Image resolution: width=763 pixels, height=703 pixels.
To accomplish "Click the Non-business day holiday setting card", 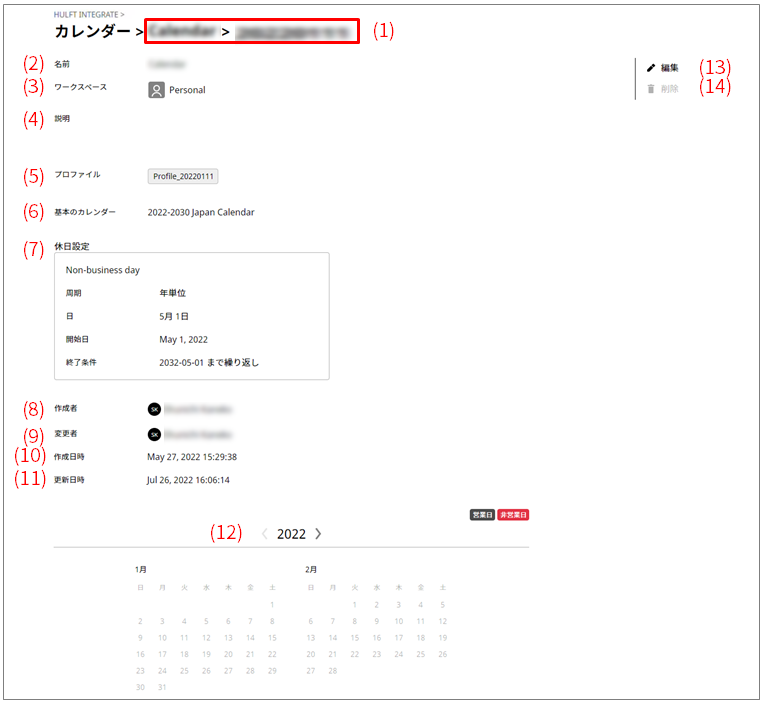I will [x=192, y=315].
